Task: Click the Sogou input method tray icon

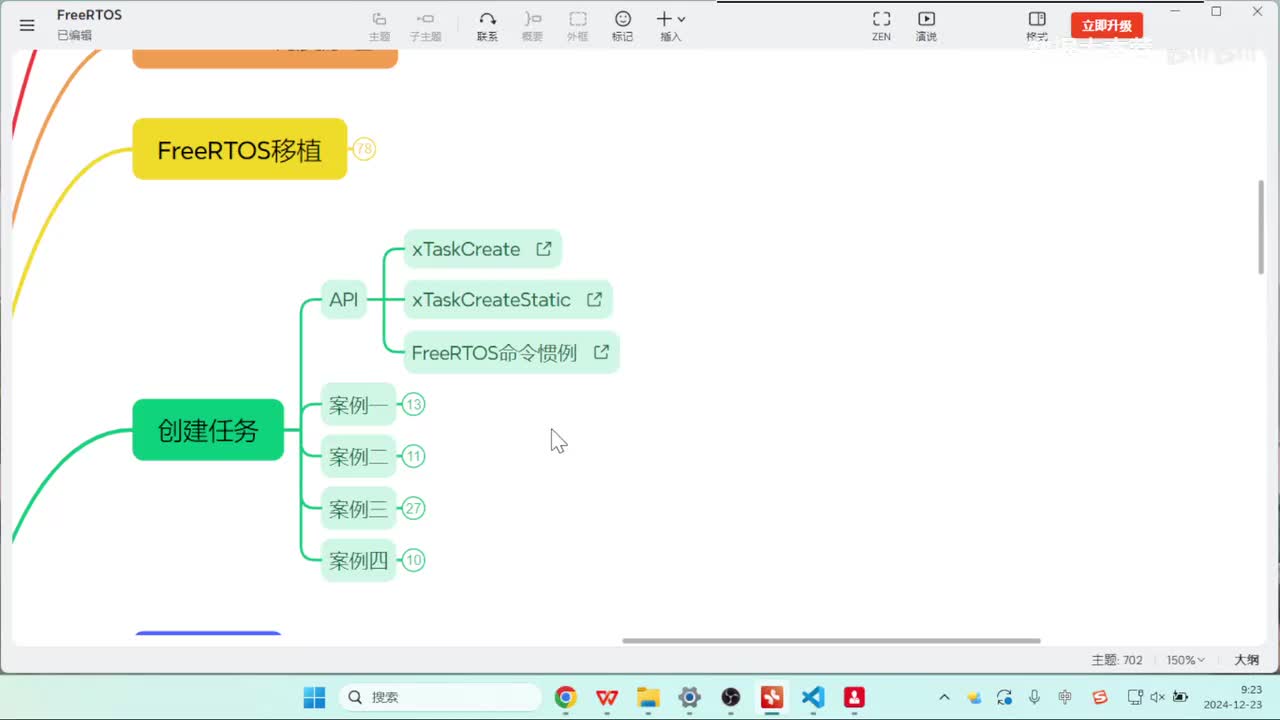Action: coord(1100,697)
